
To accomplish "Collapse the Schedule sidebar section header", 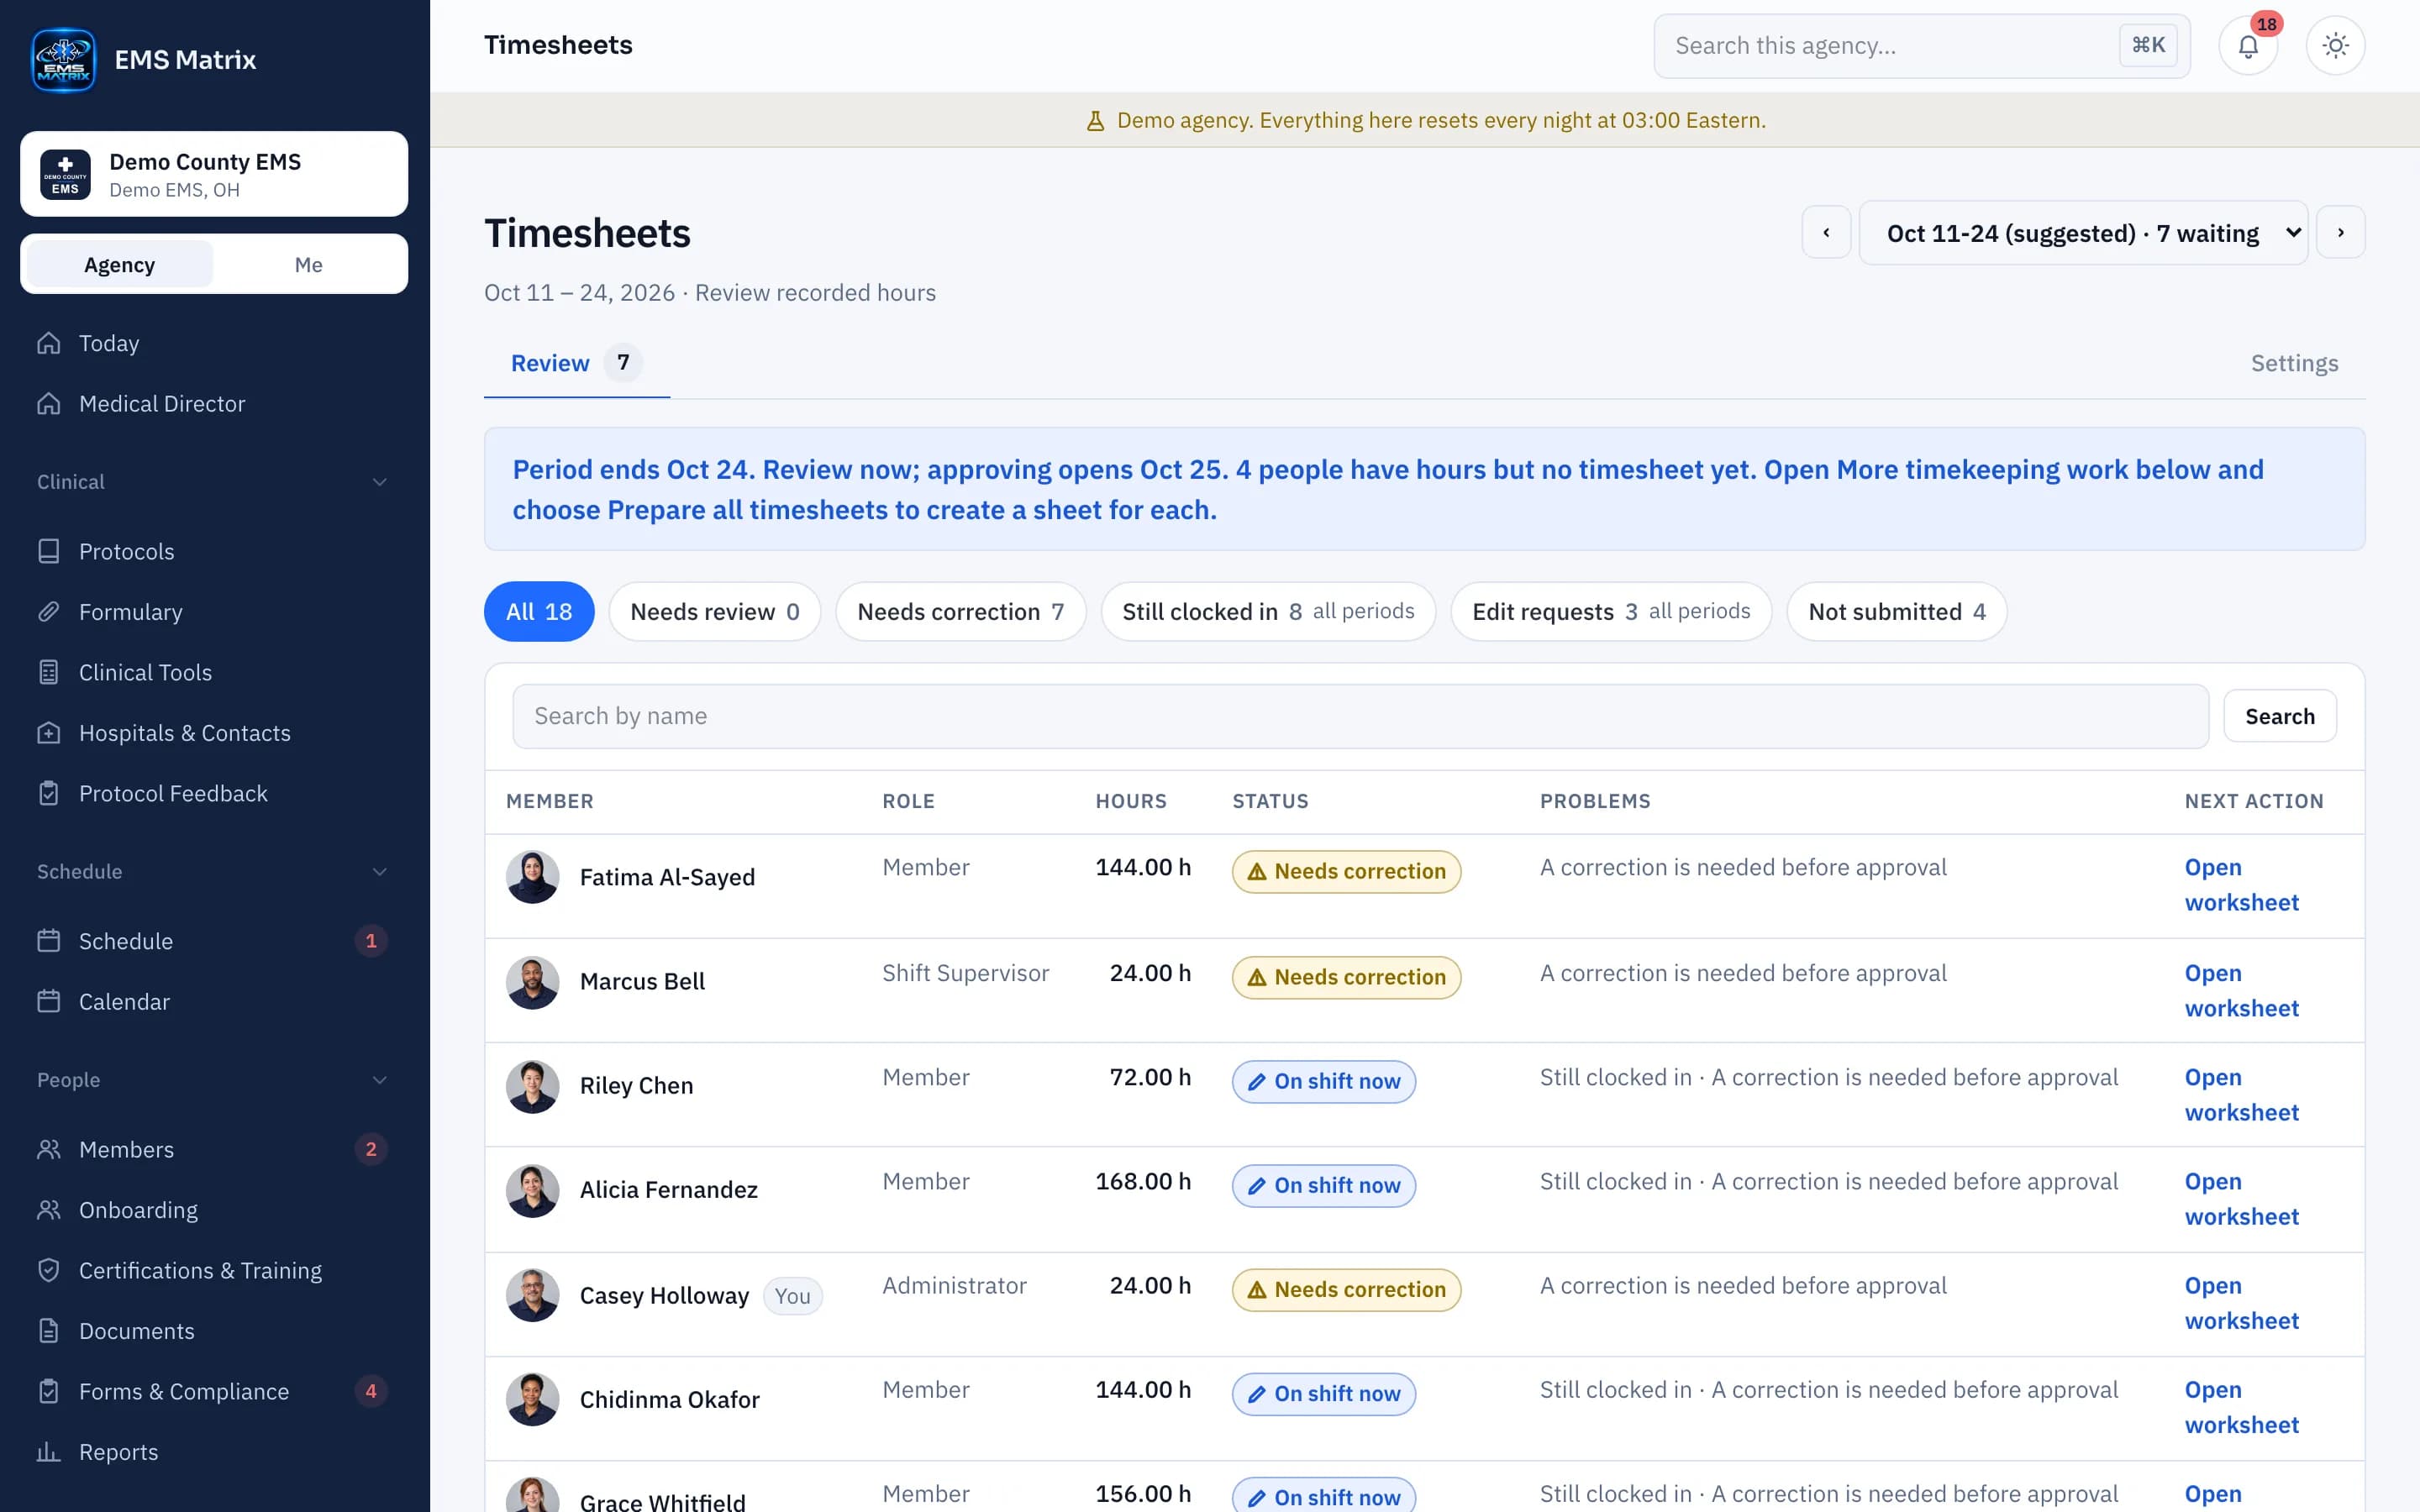I will tap(213, 872).
